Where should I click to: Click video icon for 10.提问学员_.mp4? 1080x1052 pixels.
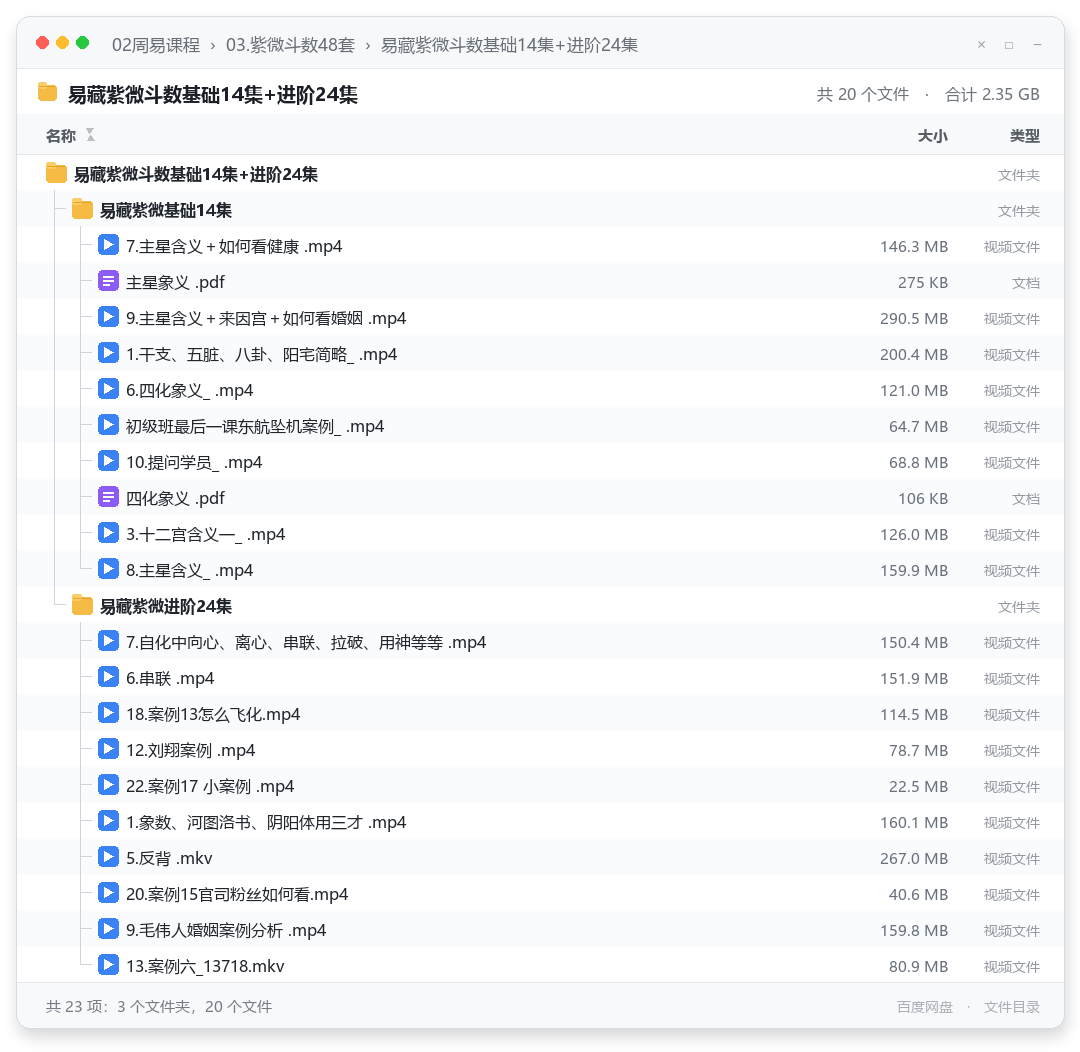pos(108,461)
